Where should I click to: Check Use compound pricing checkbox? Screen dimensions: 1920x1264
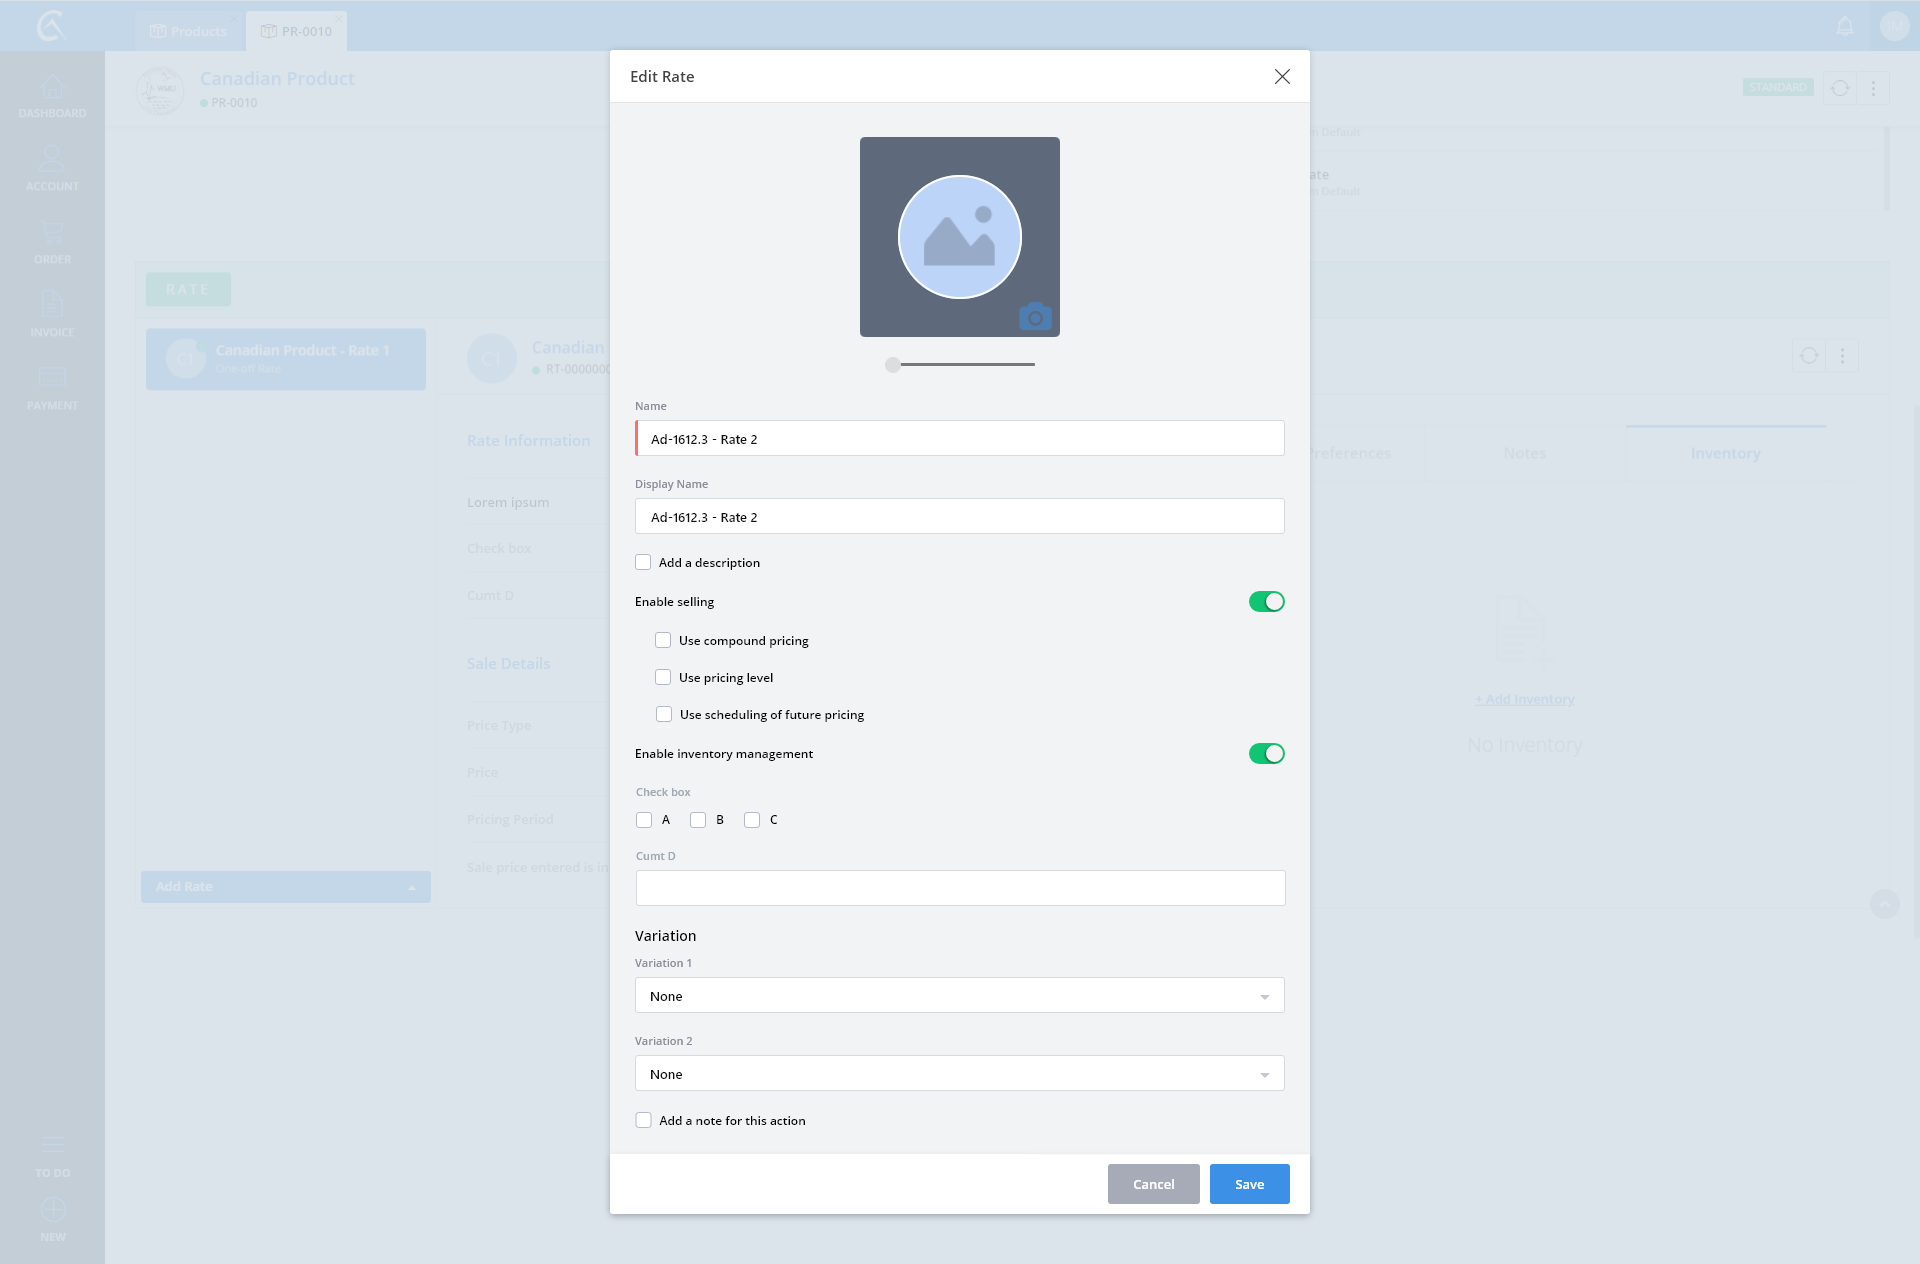(663, 640)
